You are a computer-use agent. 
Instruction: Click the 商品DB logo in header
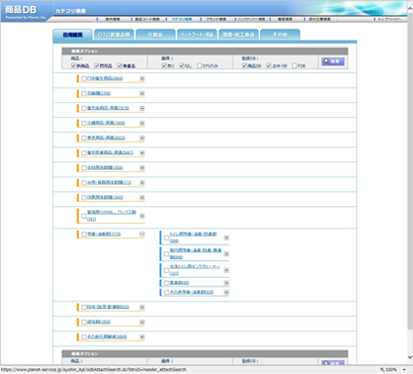pyautogui.click(x=21, y=10)
